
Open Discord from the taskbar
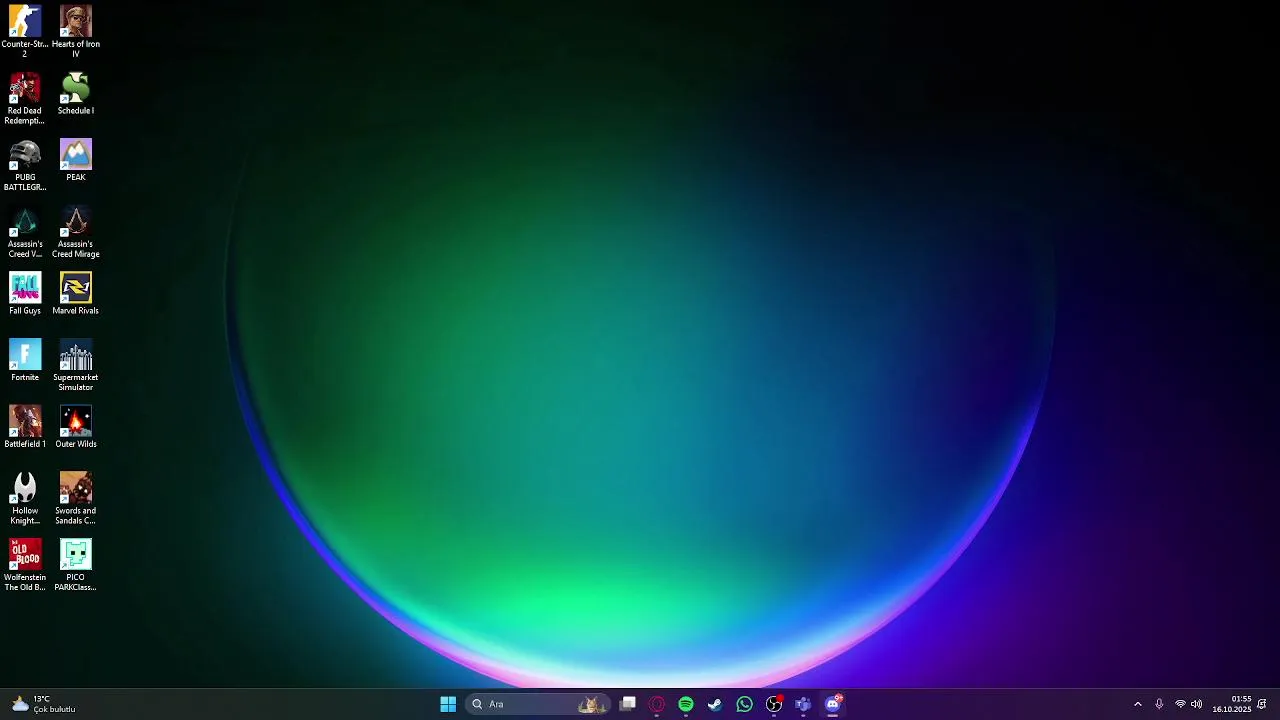coord(833,704)
